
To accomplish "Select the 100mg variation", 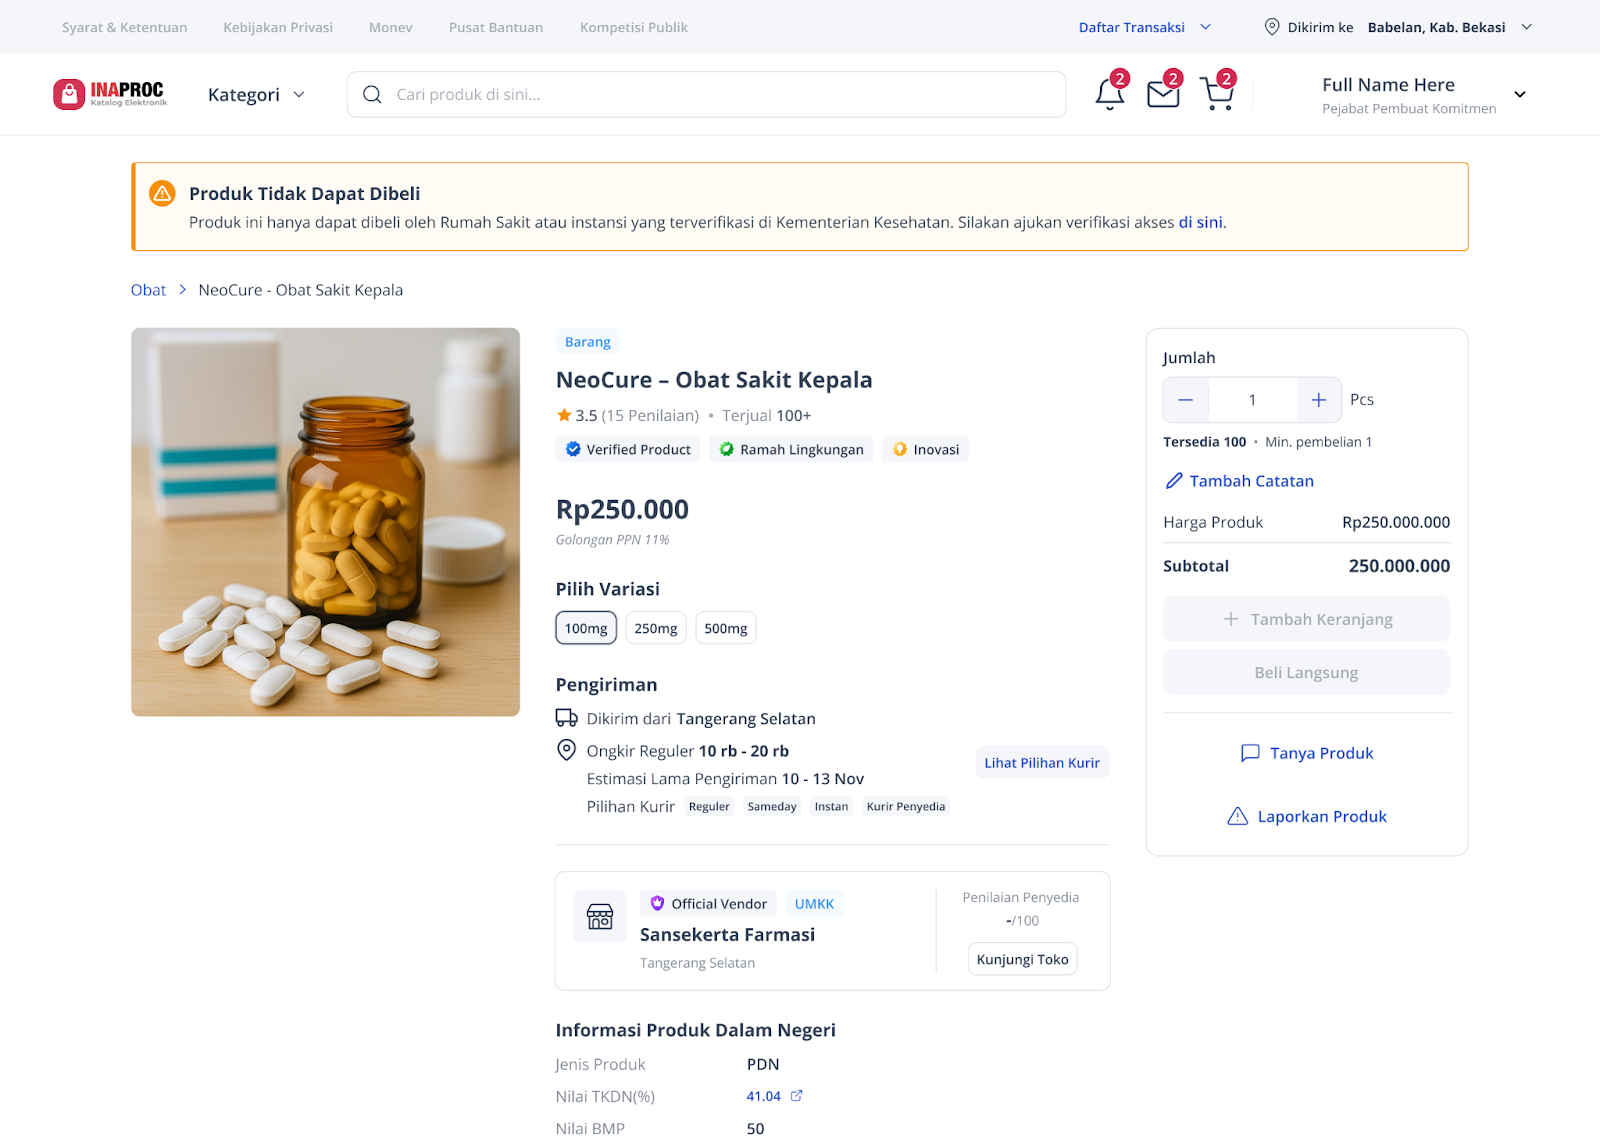I will 586,628.
